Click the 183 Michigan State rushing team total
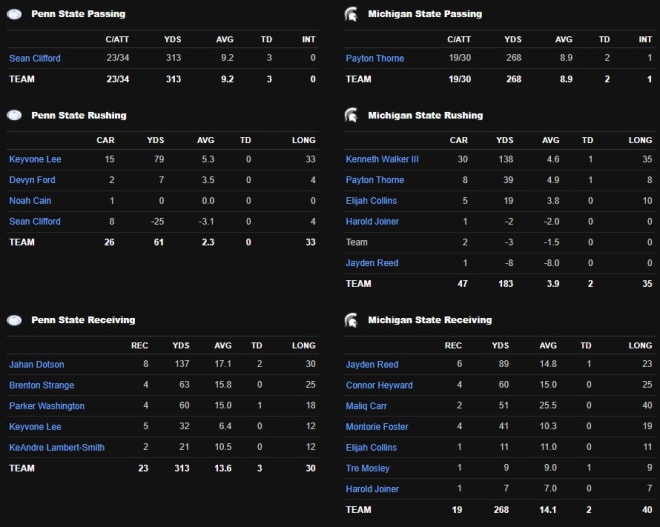This screenshot has height=527, width=660. coord(506,284)
